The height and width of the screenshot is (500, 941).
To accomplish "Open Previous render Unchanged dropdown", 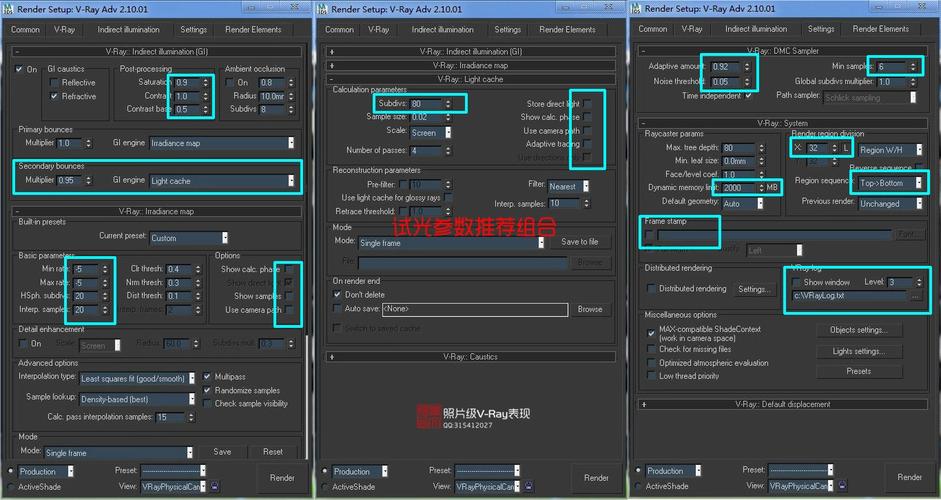I will [x=889, y=203].
